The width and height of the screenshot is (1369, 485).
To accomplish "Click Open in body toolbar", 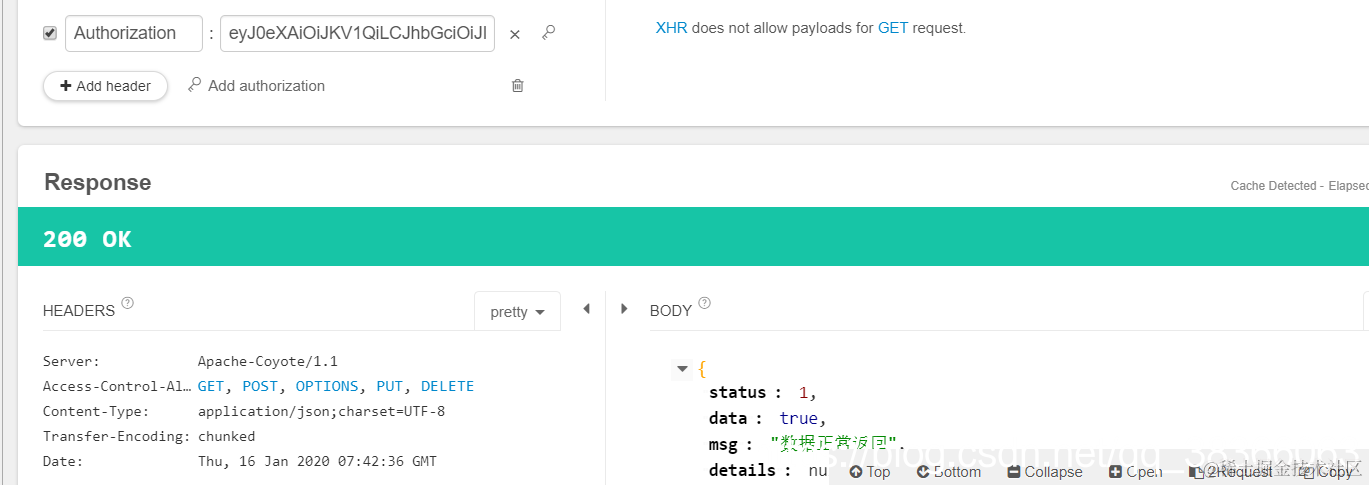I will point(1136,472).
